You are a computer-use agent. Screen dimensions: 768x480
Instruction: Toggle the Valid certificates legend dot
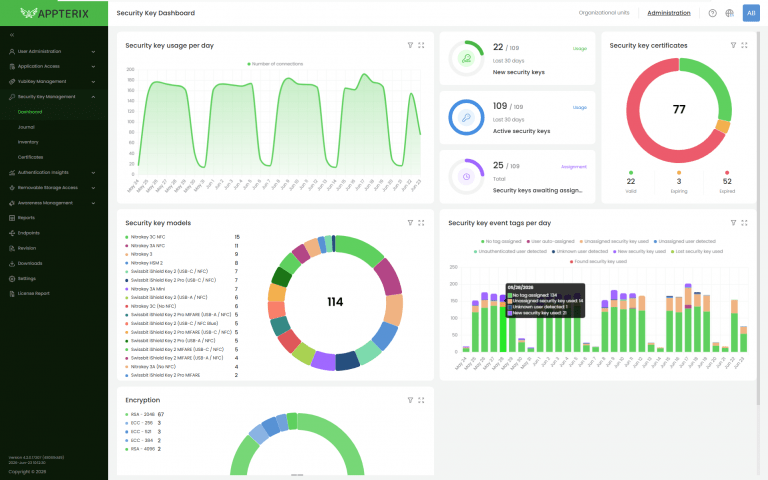coord(631,173)
